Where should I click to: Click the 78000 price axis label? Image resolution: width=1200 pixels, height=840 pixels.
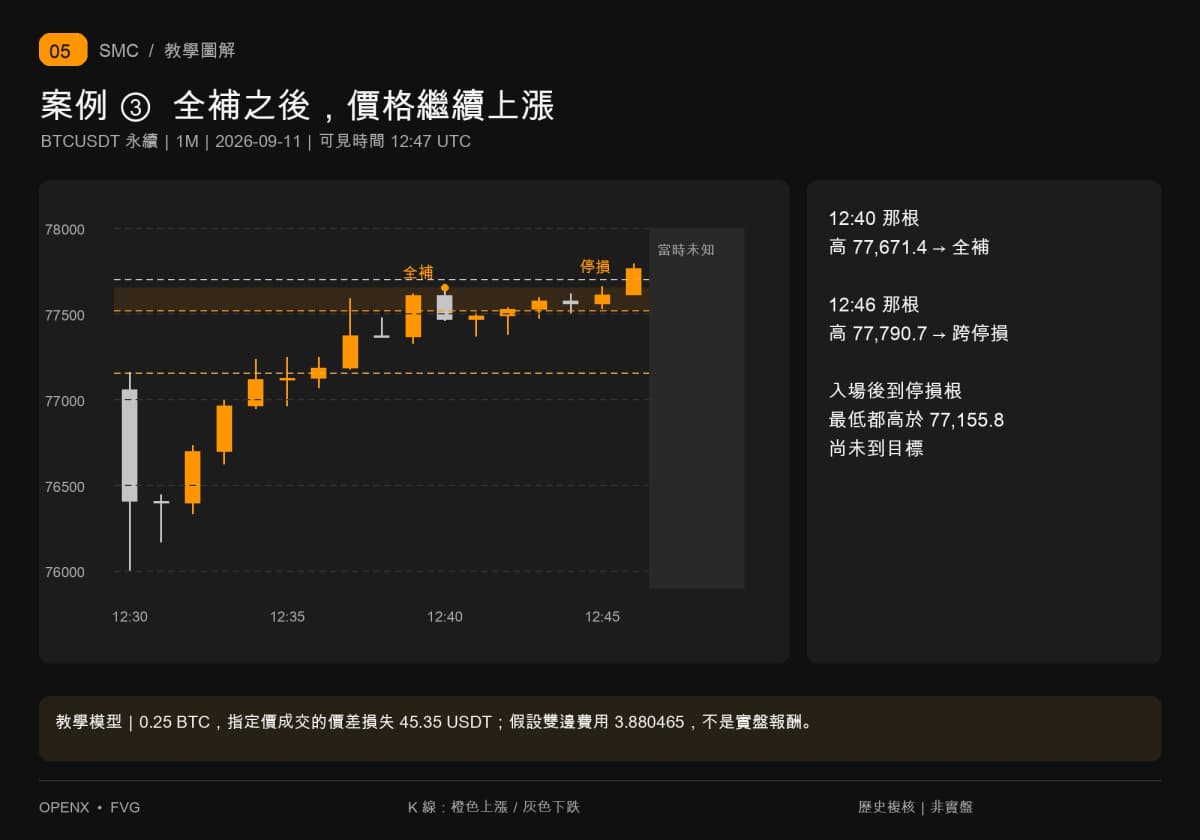point(65,229)
